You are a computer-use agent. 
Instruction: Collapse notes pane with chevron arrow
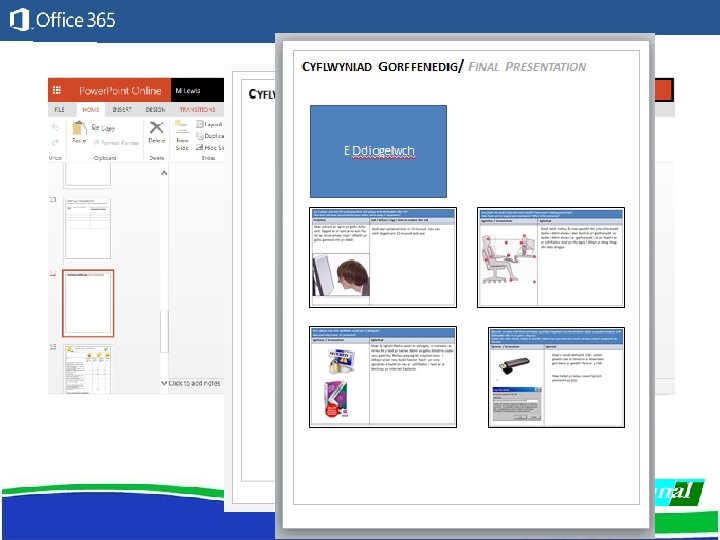point(164,382)
